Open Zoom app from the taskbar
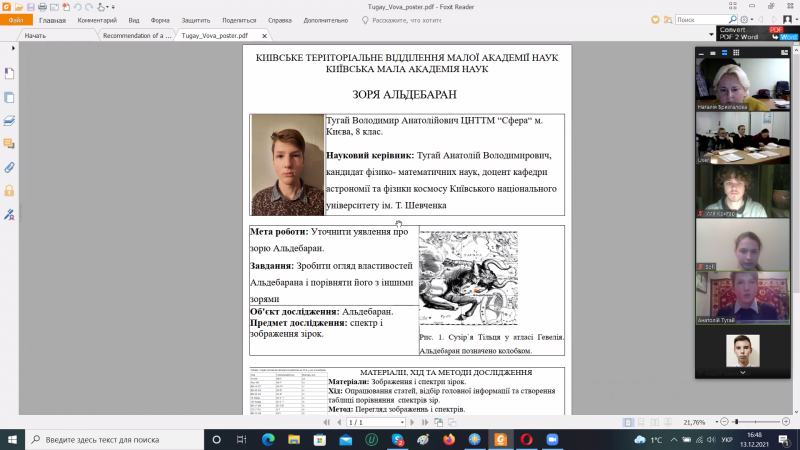Image resolution: width=800 pixels, height=450 pixels. click(552, 439)
